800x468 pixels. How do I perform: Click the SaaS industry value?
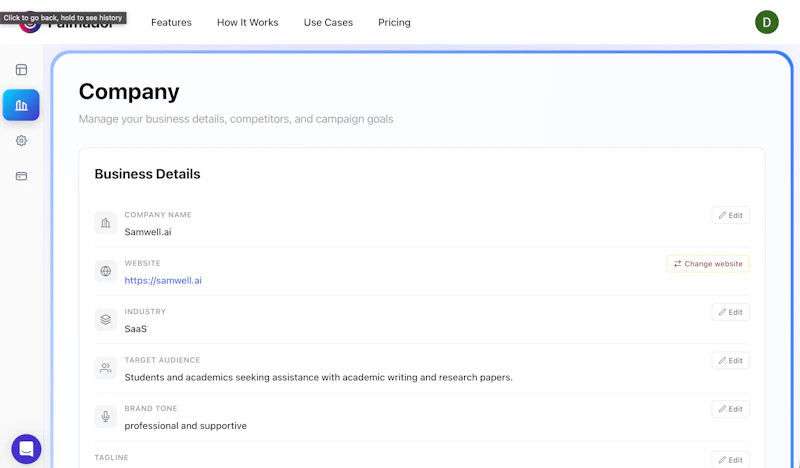click(136, 329)
